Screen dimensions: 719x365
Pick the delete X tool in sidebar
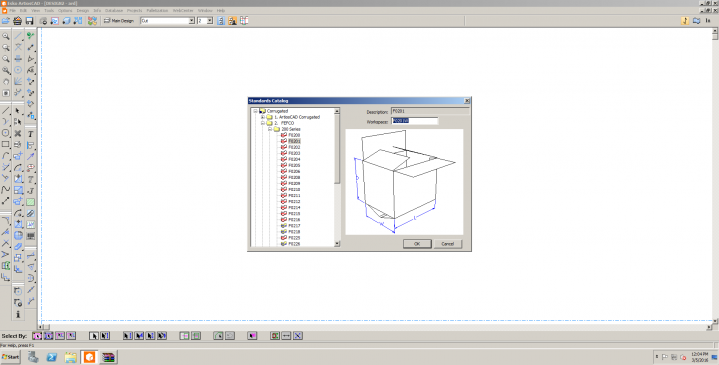[x=18, y=133]
